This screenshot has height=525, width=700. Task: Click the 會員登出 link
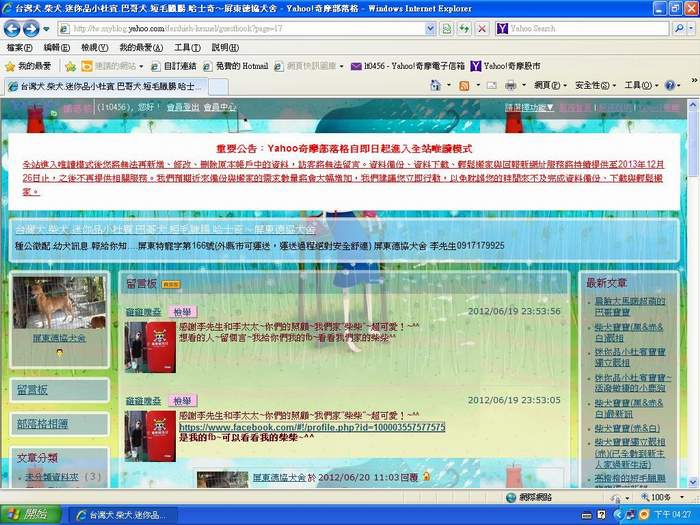pyautogui.click(x=183, y=108)
